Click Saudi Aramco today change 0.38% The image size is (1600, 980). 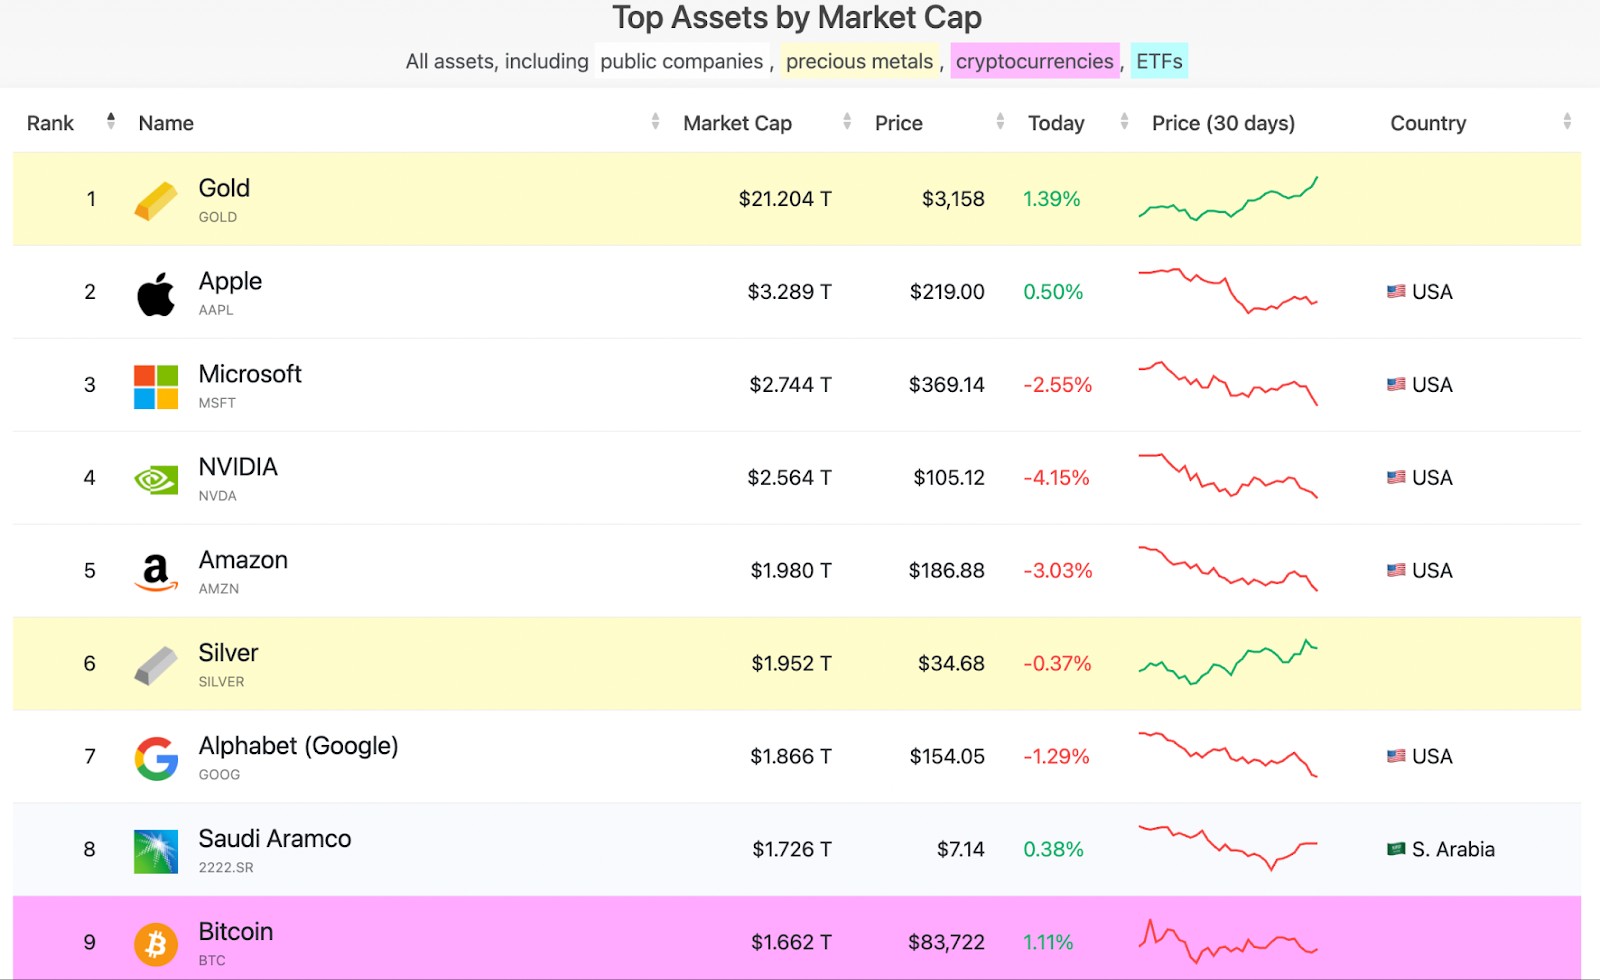(x=1053, y=850)
